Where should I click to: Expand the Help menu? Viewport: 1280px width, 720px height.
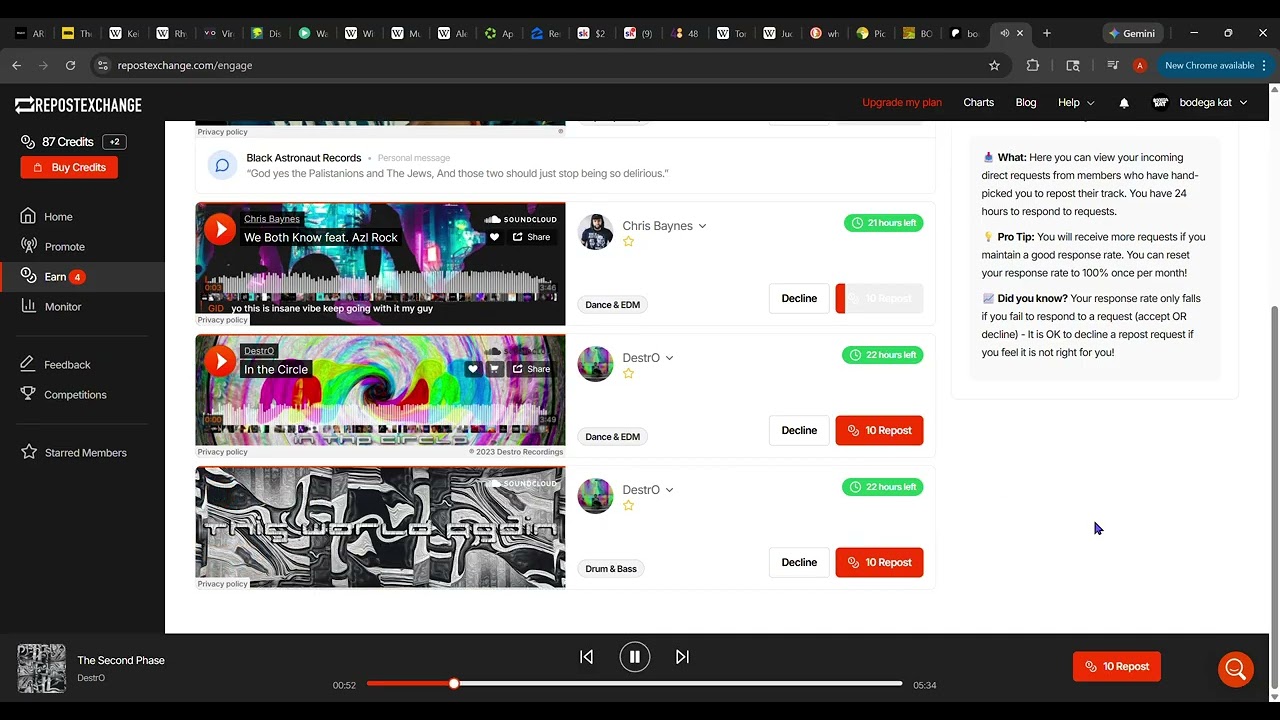(x=1076, y=102)
